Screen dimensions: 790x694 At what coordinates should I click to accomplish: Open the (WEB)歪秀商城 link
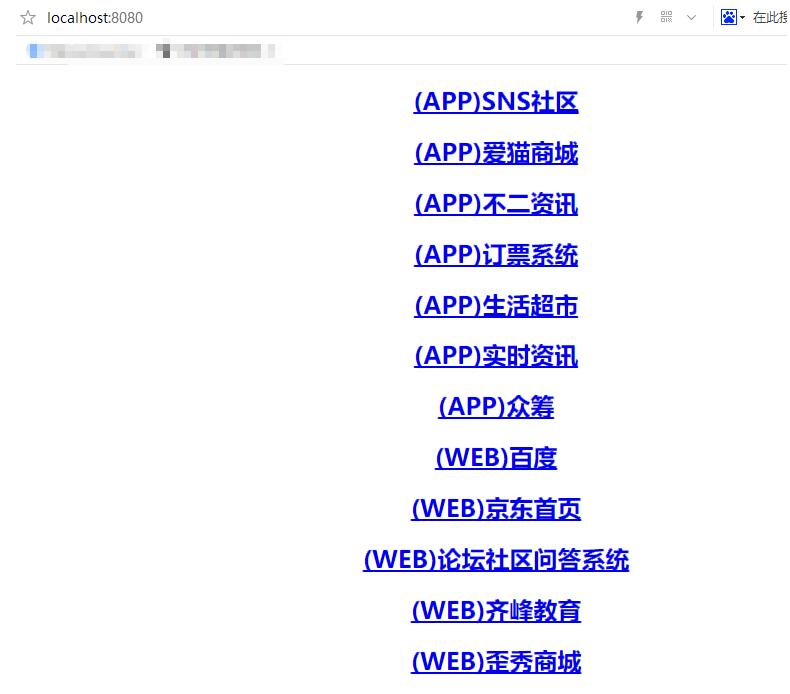point(496,662)
